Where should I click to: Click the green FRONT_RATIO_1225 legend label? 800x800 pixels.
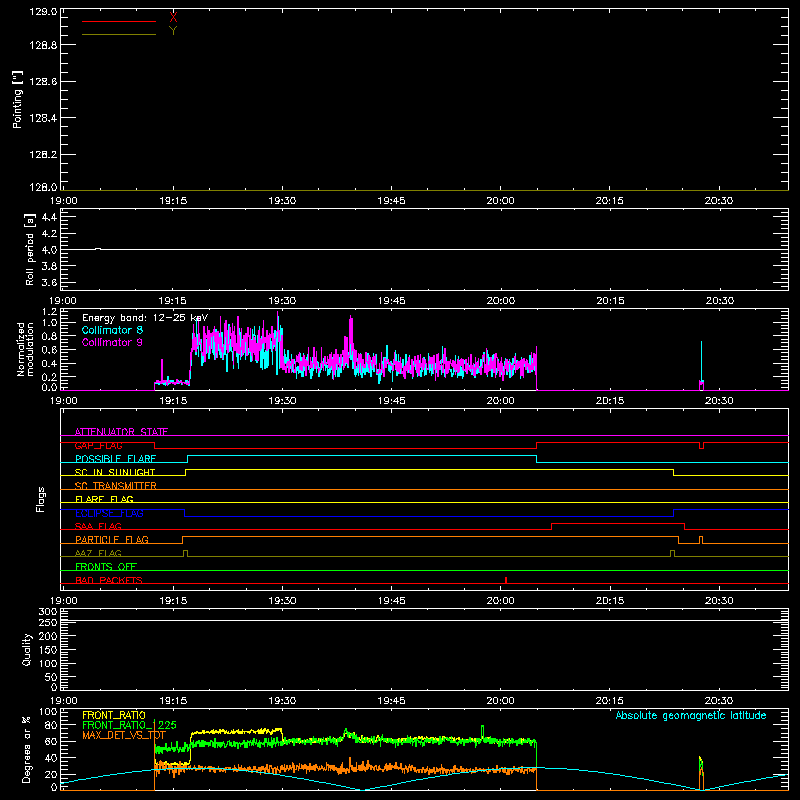pyautogui.click(x=129, y=726)
